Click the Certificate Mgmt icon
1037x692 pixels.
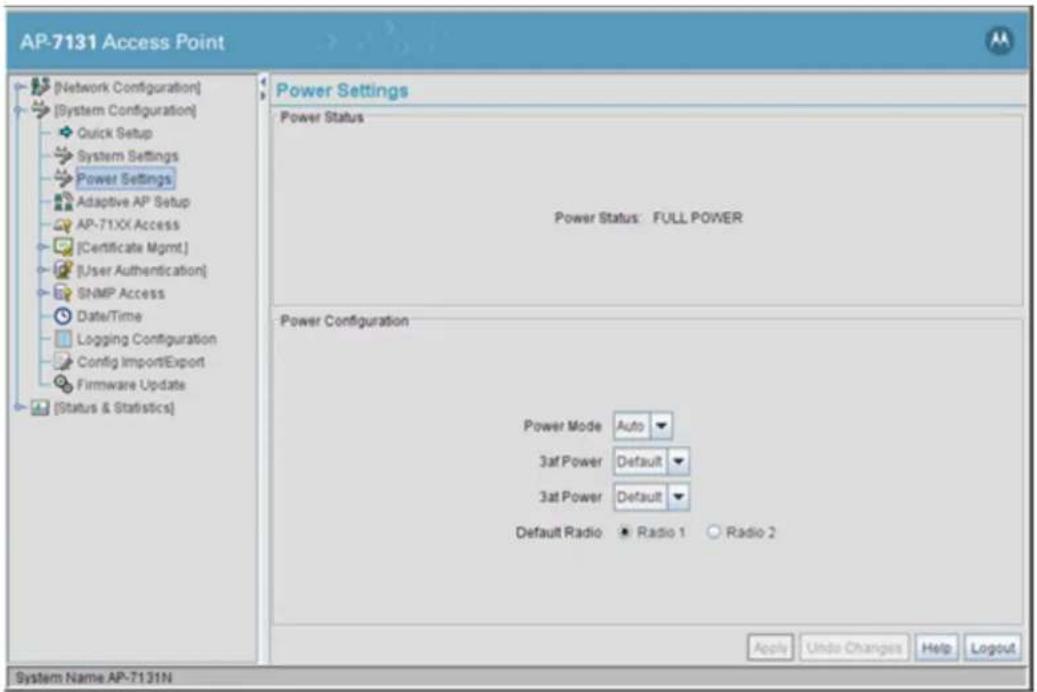tap(63, 247)
